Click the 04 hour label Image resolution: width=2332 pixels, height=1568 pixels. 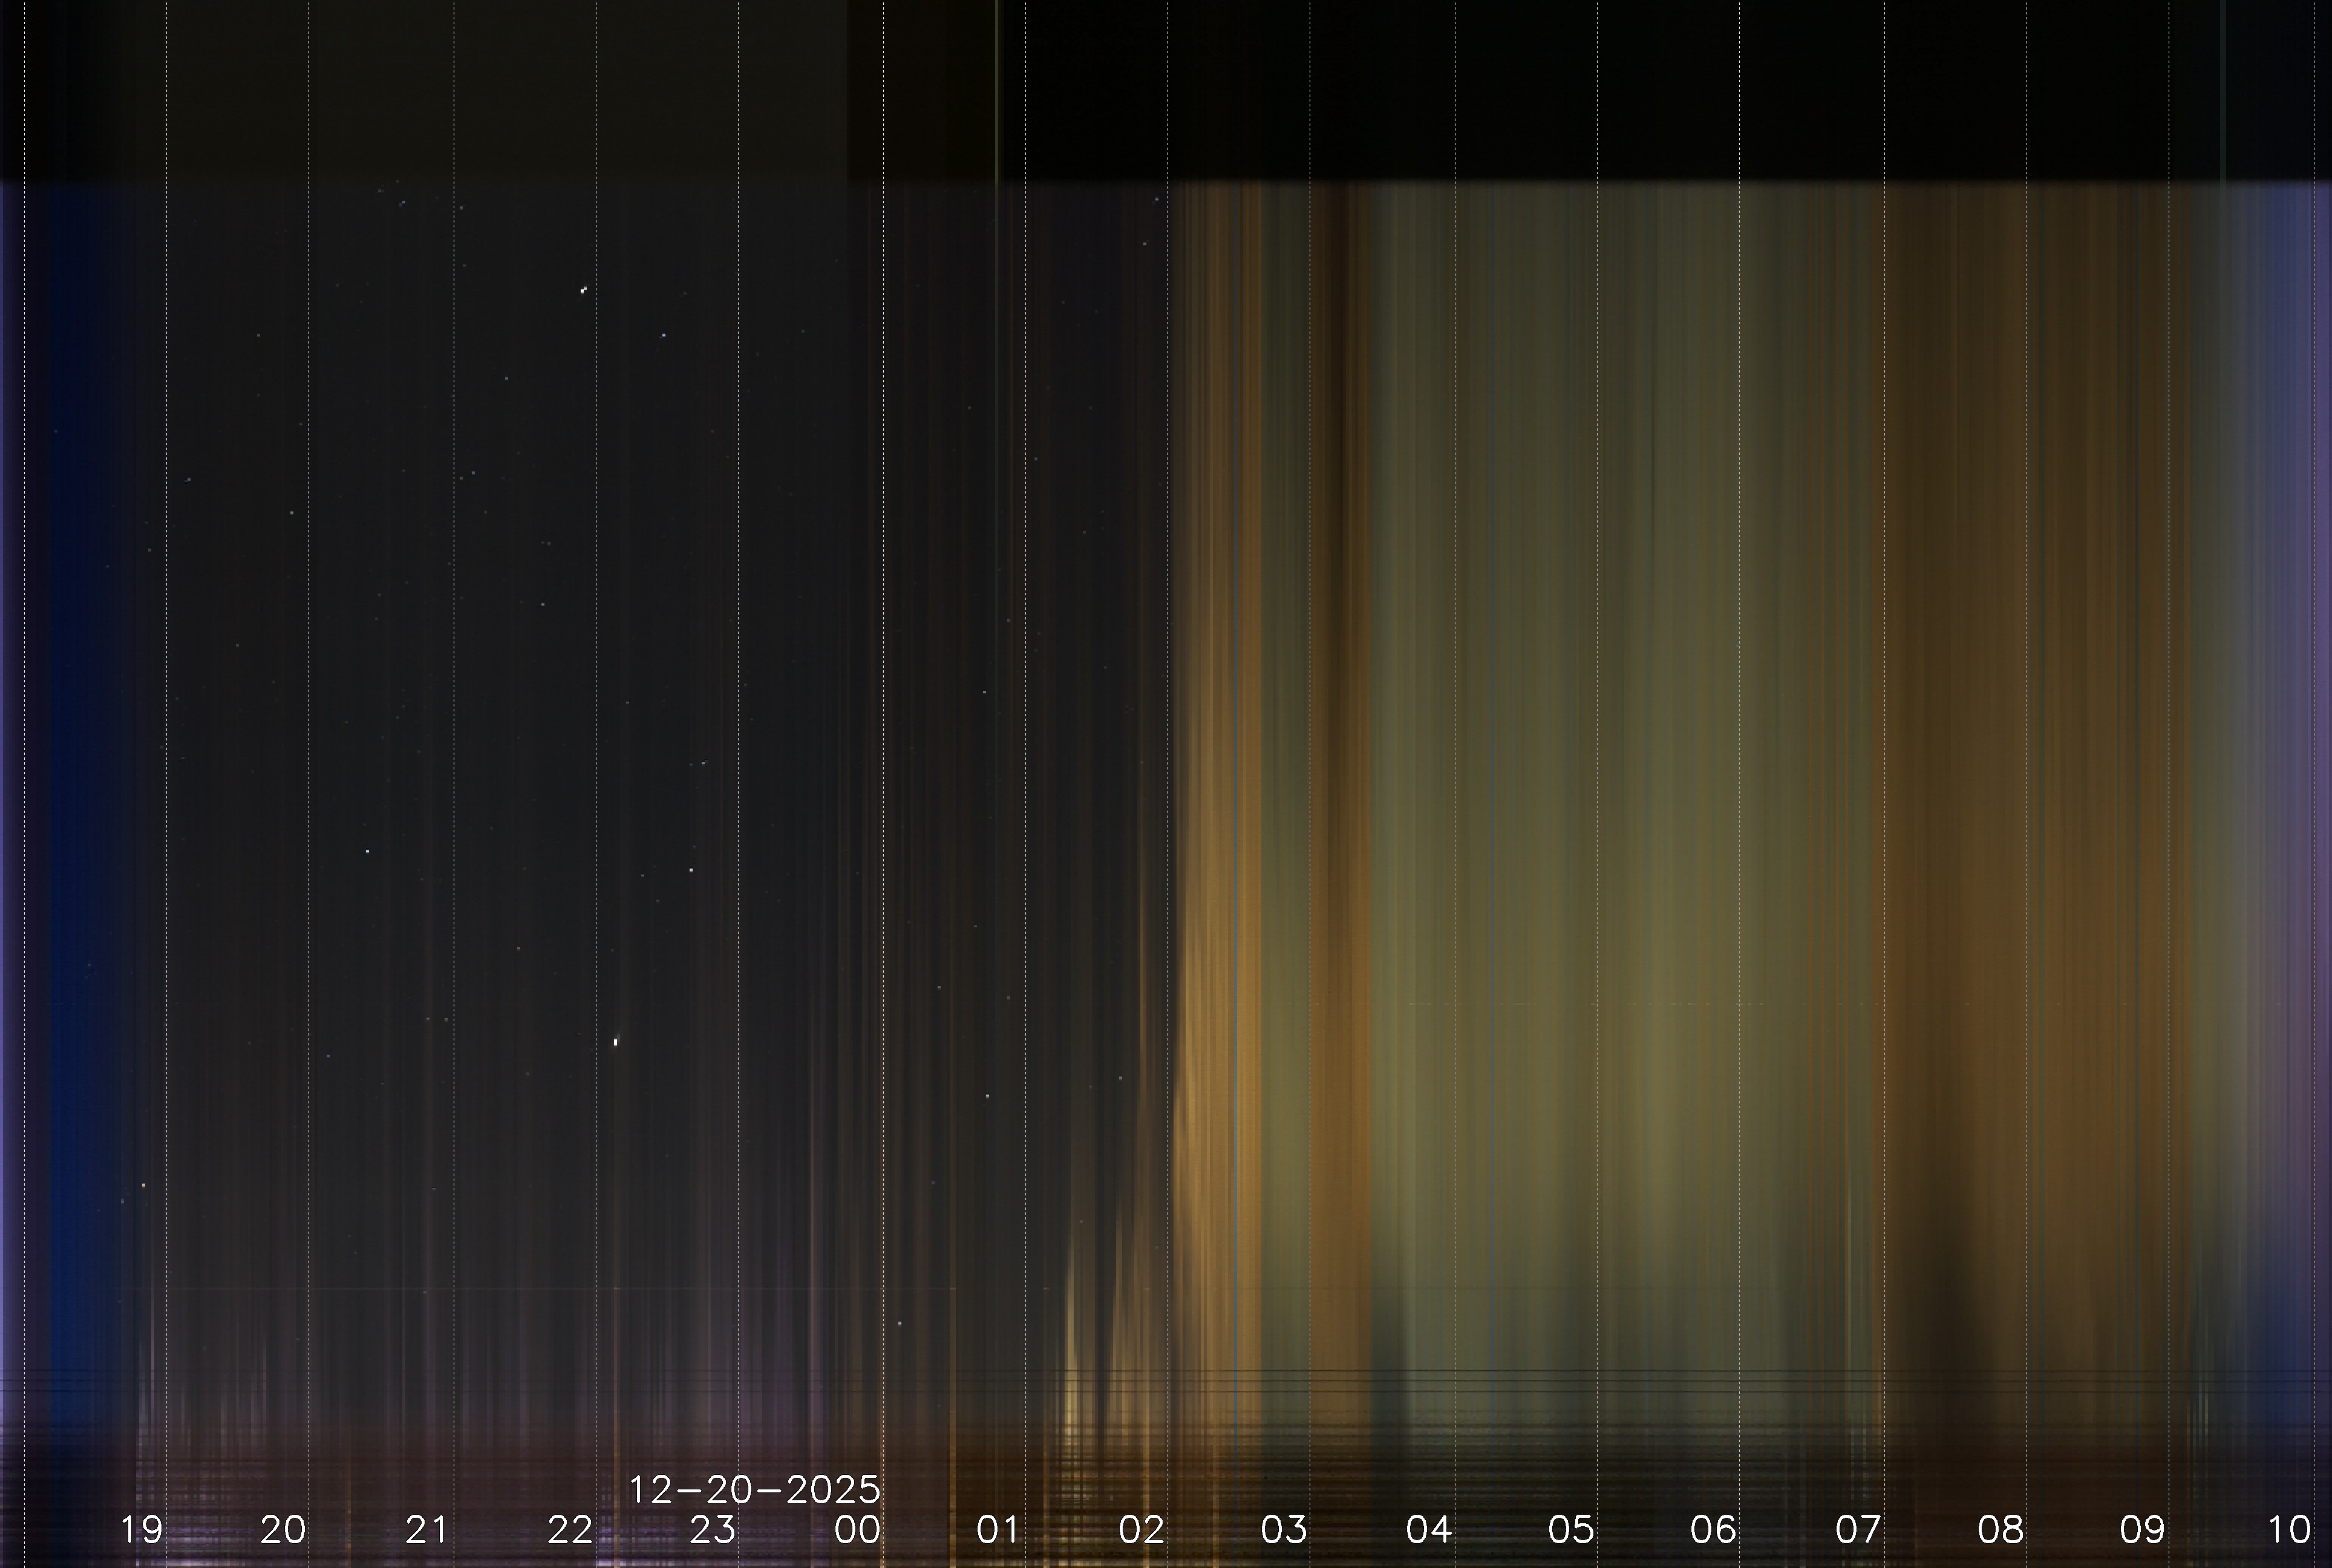(x=1428, y=1530)
